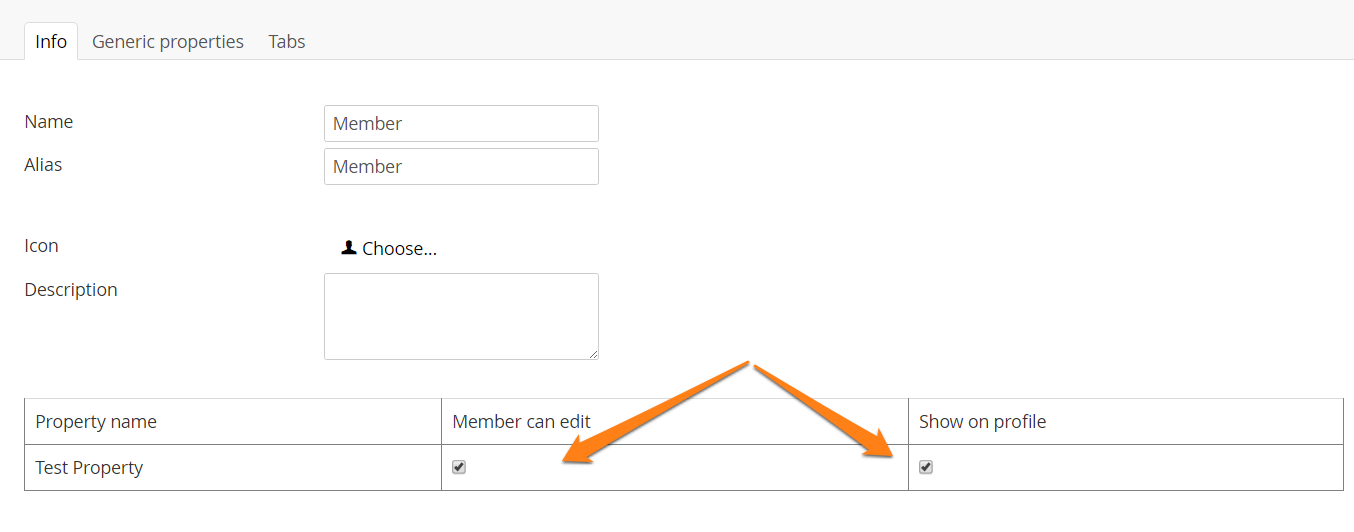Select the Test Property row name

(89, 467)
